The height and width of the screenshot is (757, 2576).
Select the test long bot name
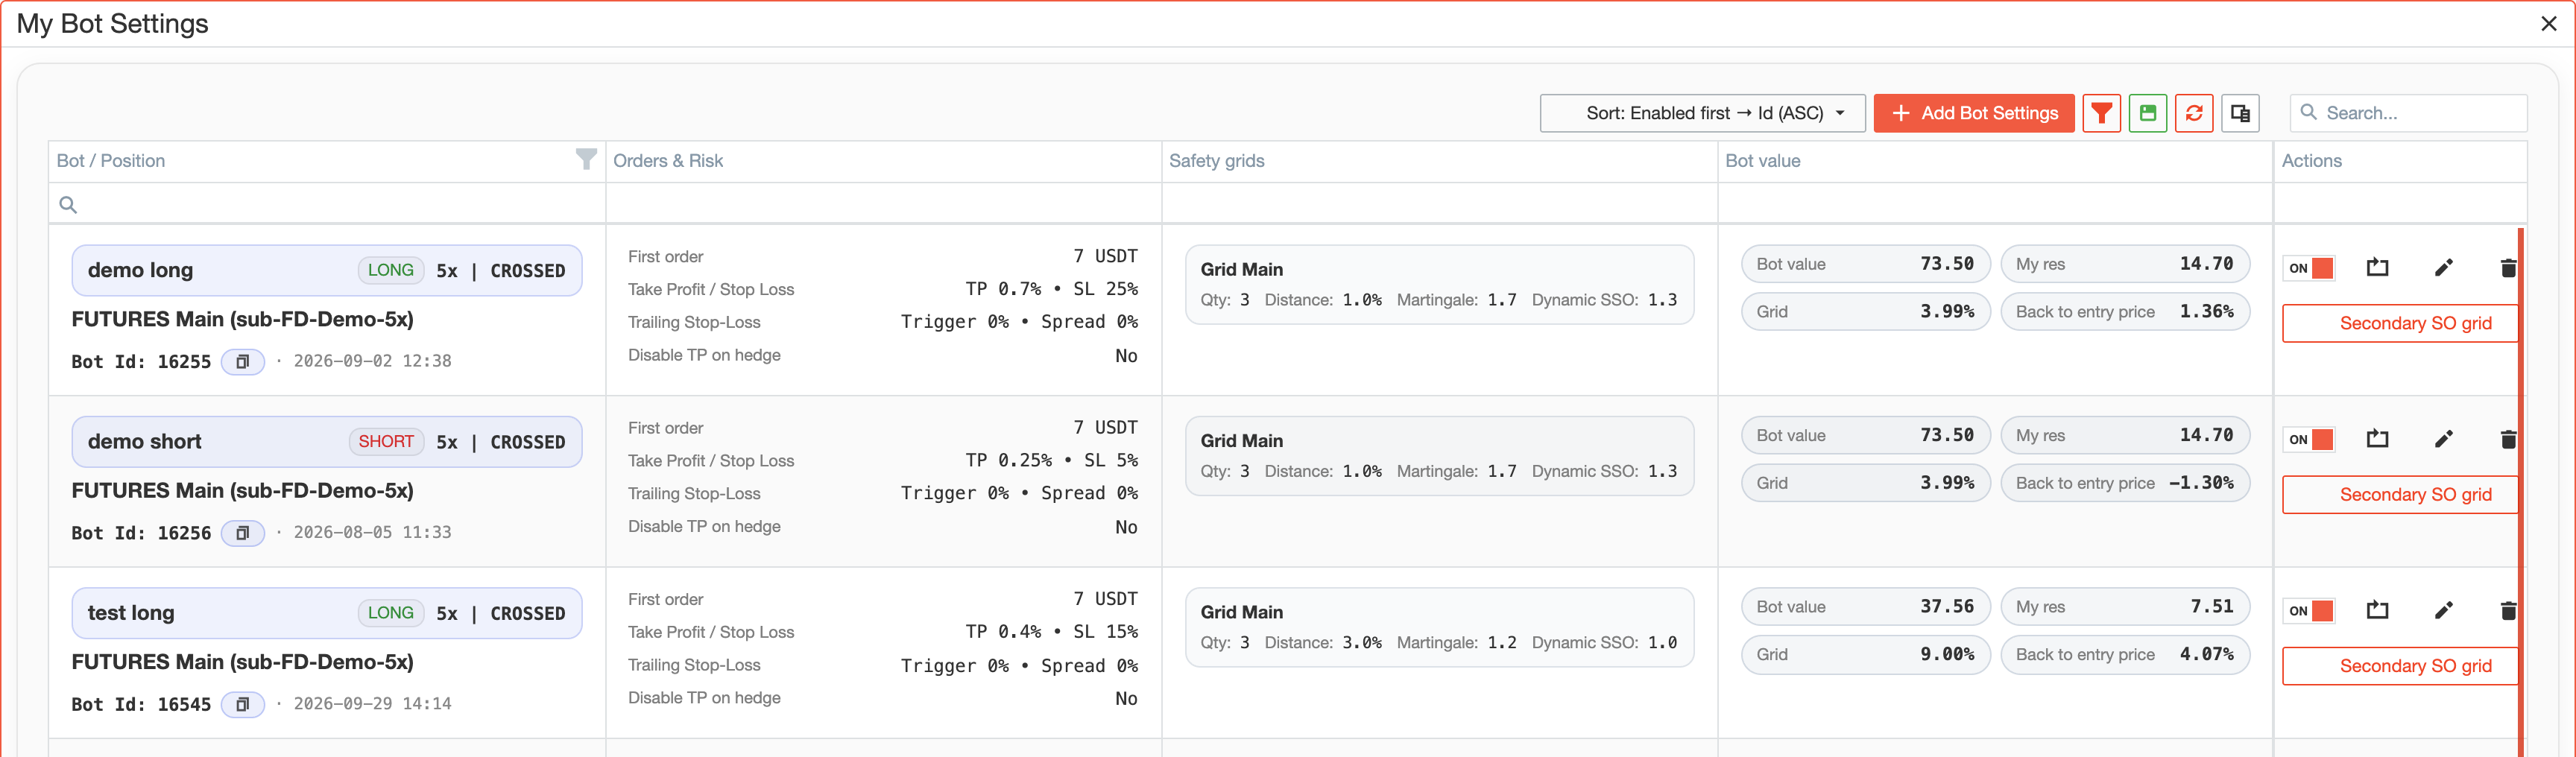point(131,613)
